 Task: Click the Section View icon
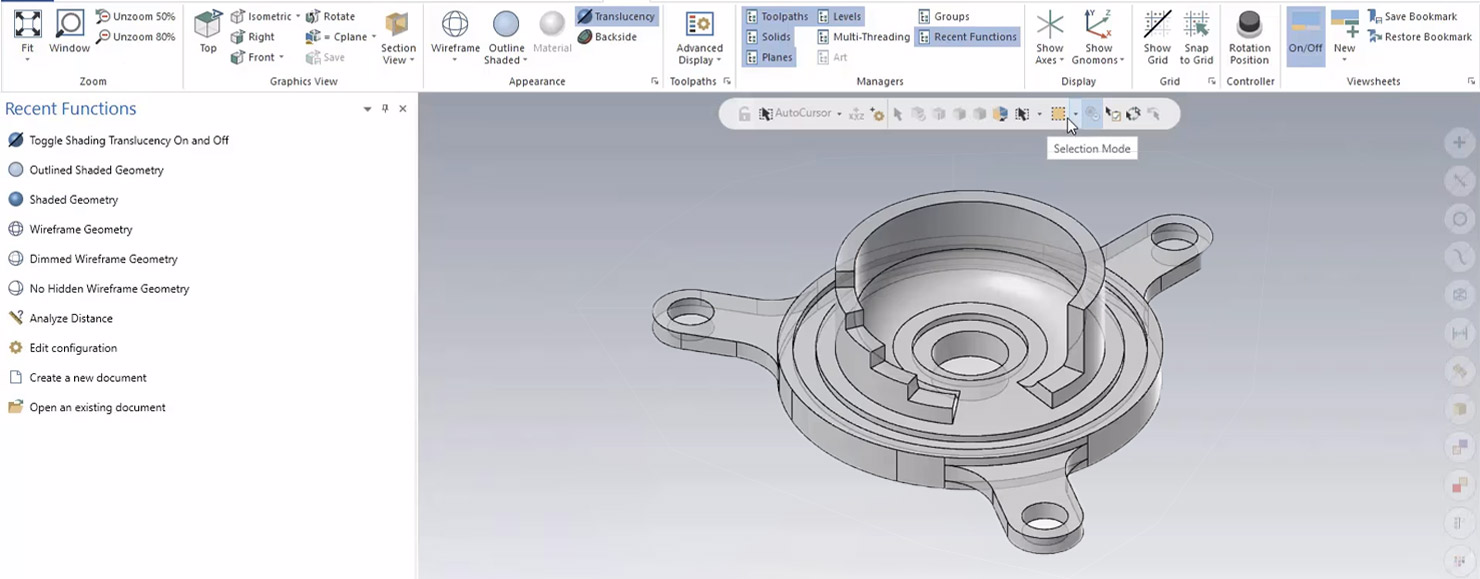pyautogui.click(x=397, y=25)
